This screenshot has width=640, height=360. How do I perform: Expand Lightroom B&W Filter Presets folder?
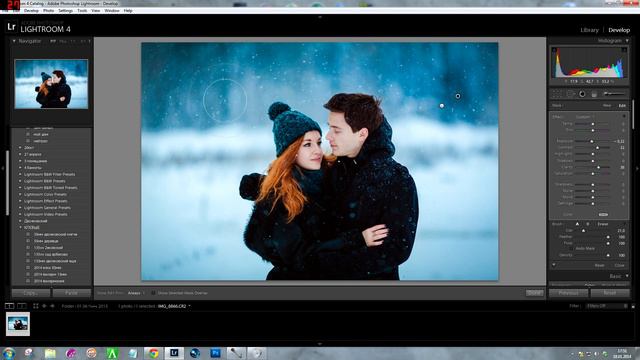click(x=20, y=174)
